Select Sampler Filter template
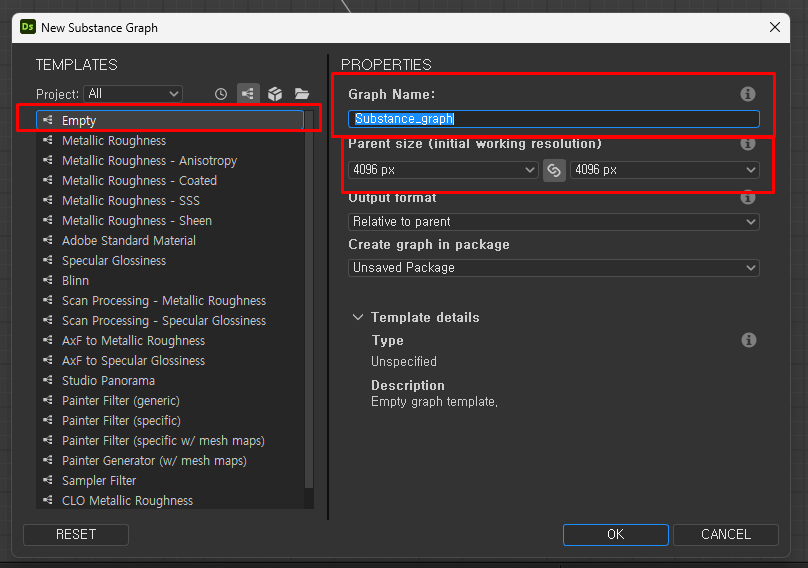The height and width of the screenshot is (568, 808). [x=170, y=481]
